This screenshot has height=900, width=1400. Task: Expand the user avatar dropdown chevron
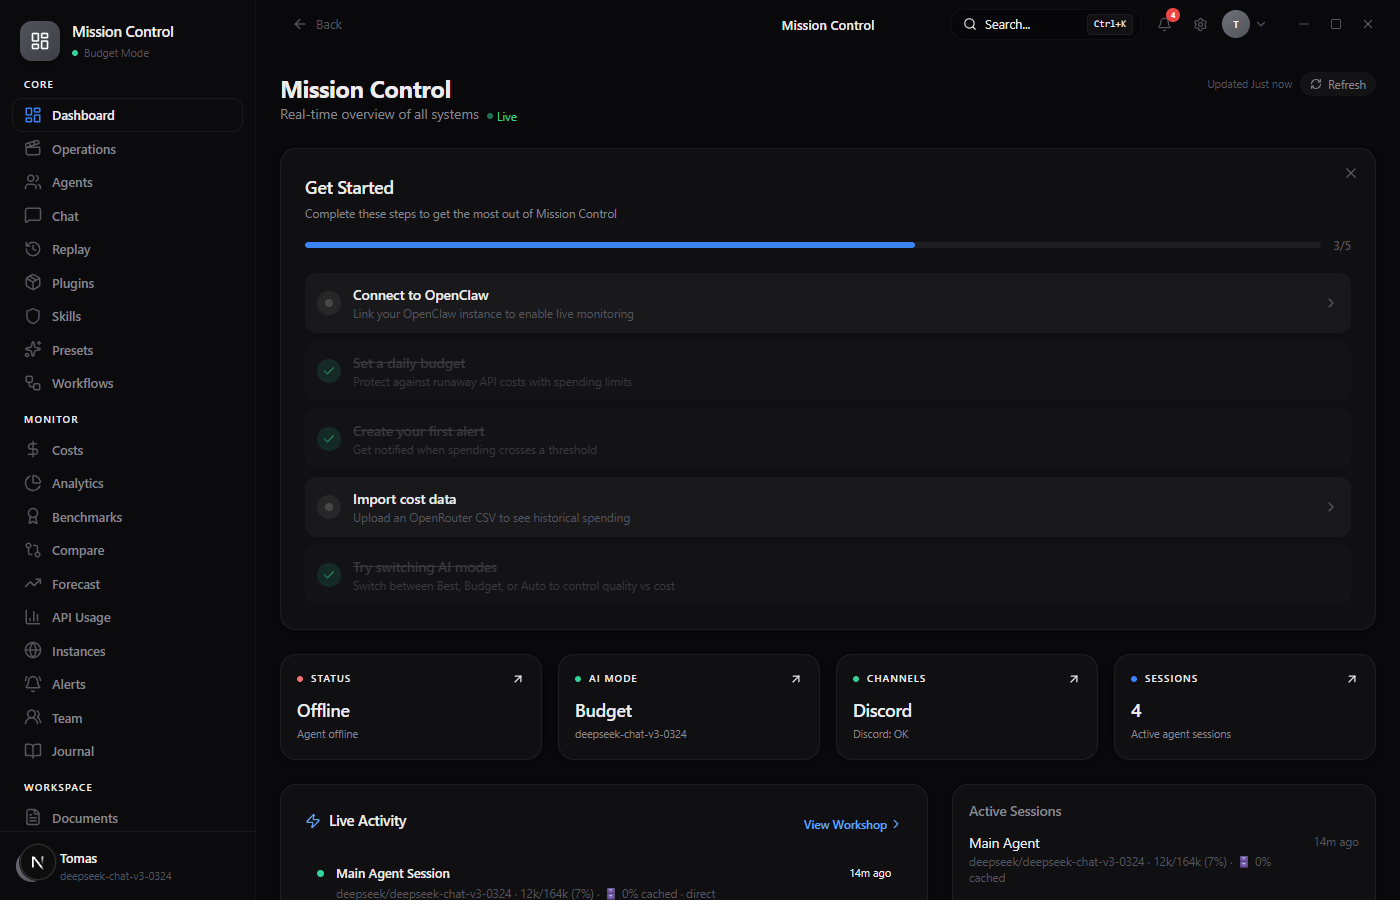[x=1261, y=24]
